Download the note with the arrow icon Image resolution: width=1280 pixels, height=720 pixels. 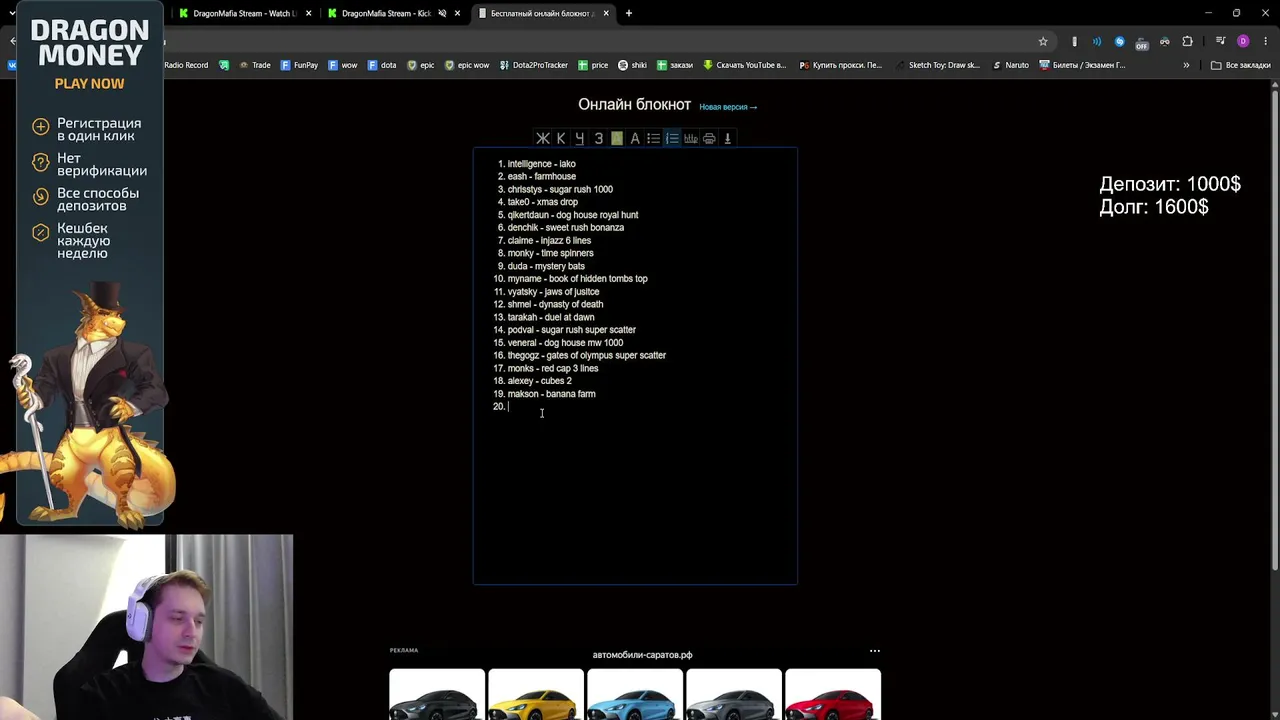727,139
